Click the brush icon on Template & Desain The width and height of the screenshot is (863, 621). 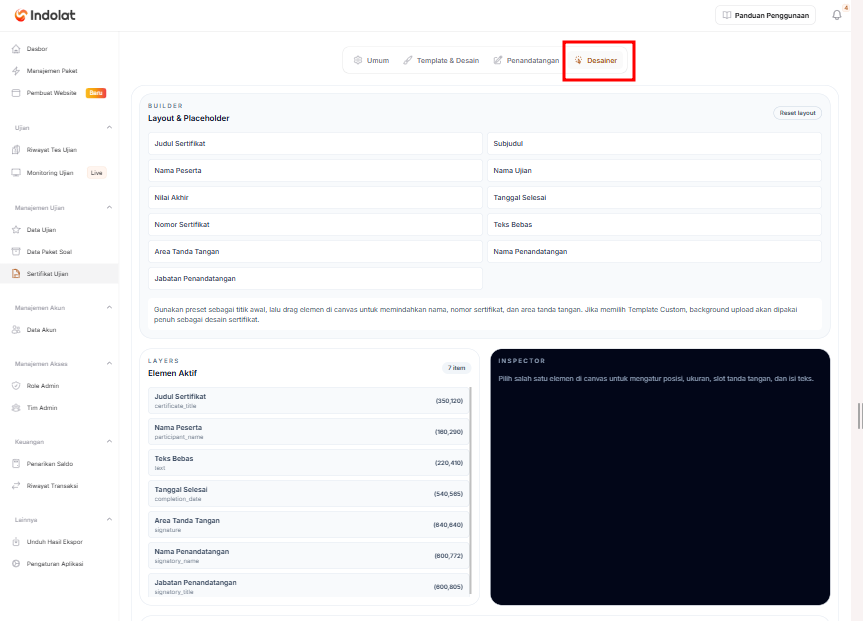tap(408, 60)
